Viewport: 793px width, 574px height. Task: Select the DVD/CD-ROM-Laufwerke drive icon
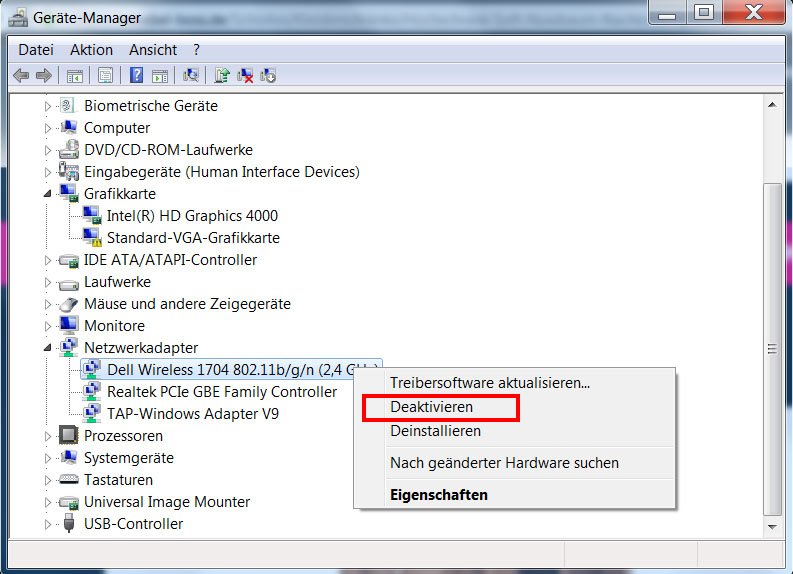[x=68, y=150]
